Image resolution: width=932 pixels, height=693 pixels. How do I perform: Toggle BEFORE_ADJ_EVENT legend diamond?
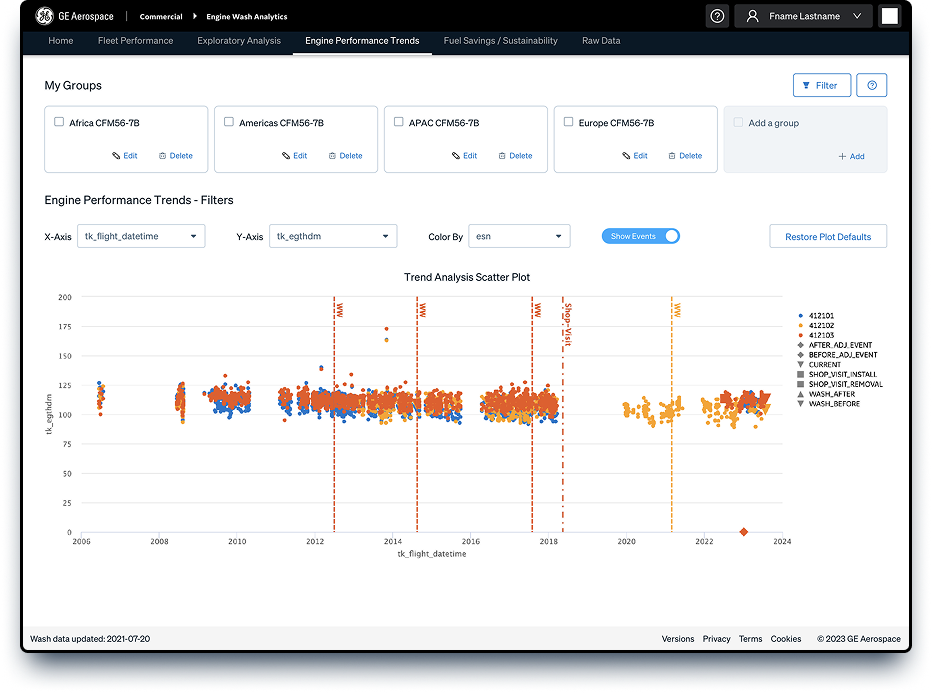click(x=801, y=355)
